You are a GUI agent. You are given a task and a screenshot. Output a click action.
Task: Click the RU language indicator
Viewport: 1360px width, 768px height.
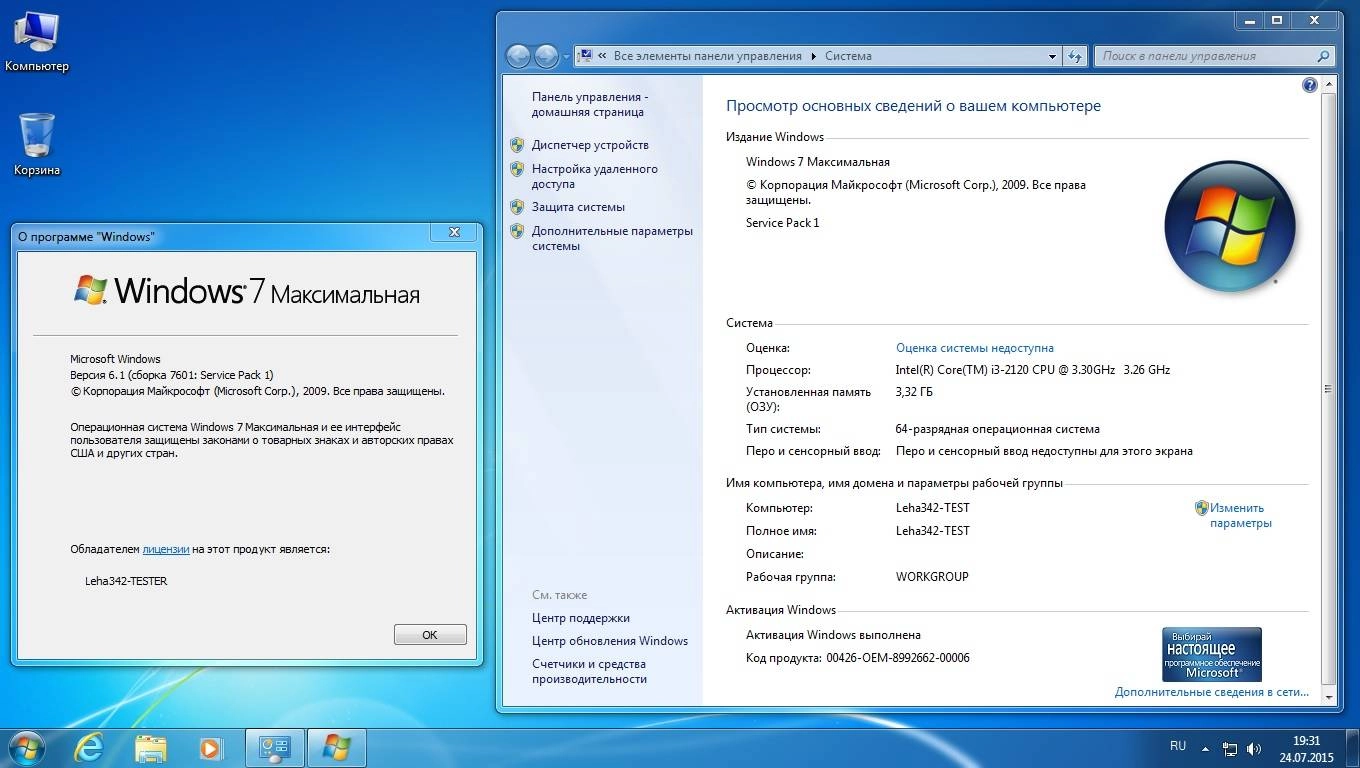point(1178,746)
